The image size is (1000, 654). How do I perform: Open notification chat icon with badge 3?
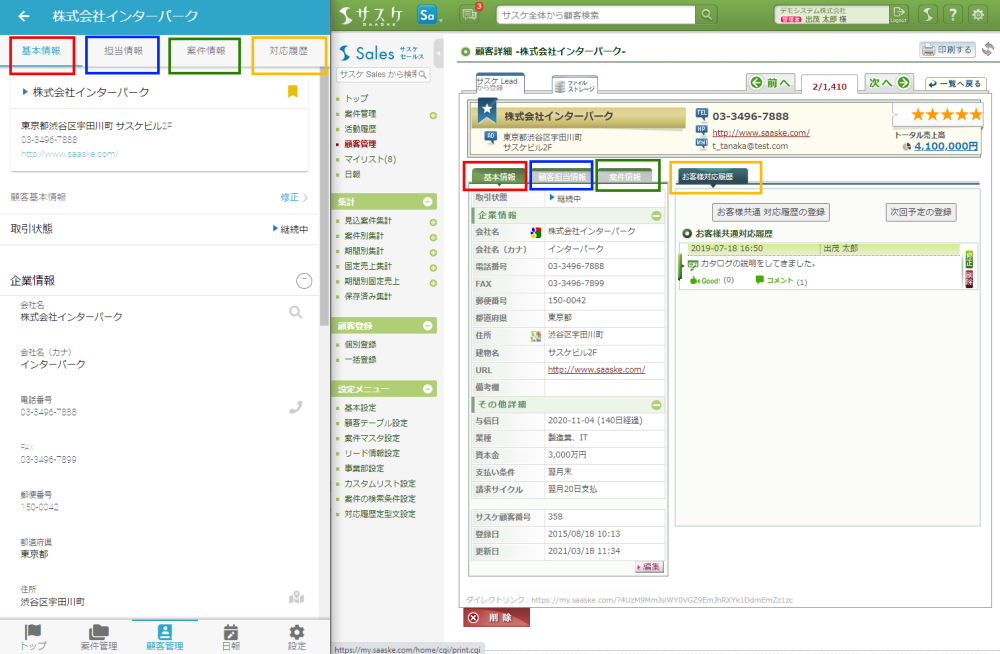tap(470, 14)
